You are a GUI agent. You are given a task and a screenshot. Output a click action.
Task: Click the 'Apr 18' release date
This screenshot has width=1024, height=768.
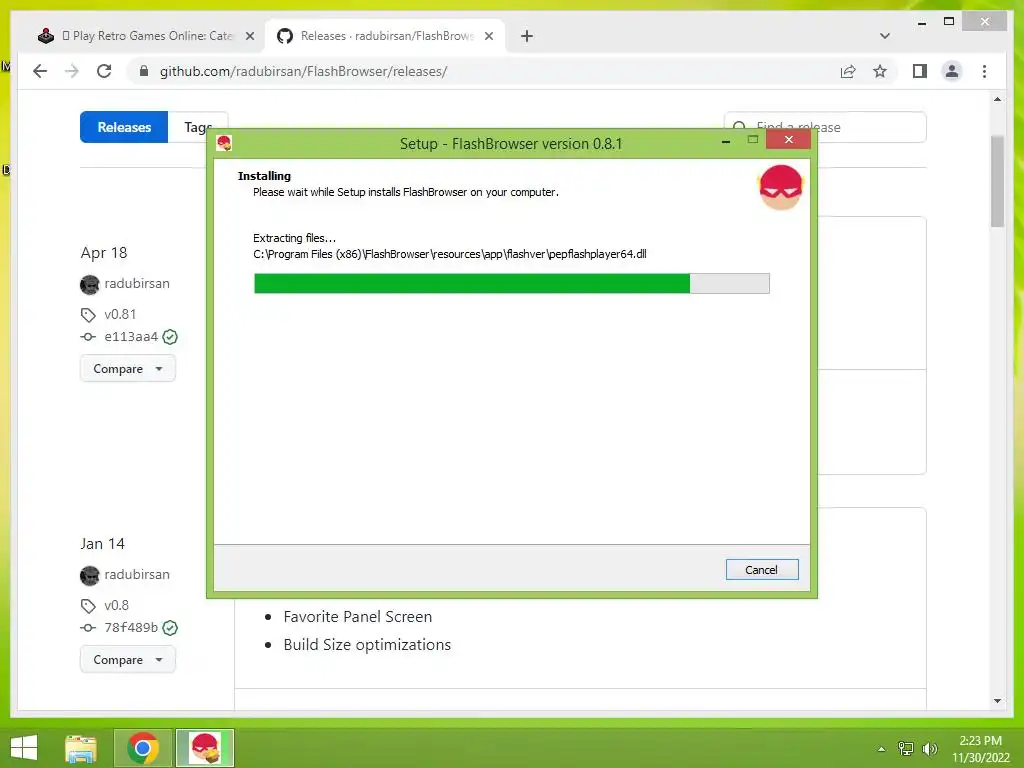(104, 253)
